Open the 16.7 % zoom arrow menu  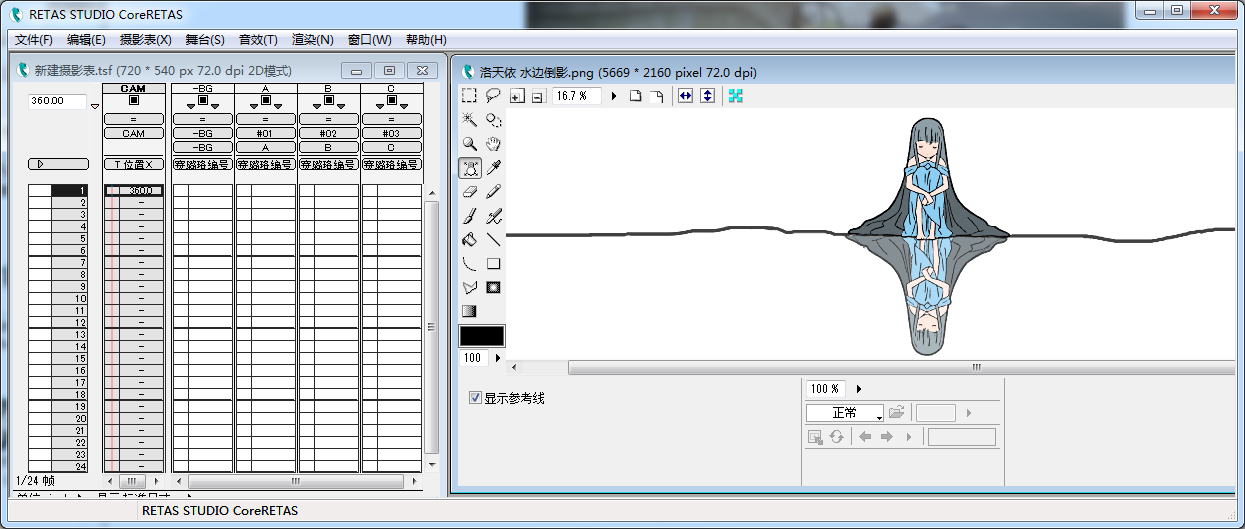(x=614, y=96)
